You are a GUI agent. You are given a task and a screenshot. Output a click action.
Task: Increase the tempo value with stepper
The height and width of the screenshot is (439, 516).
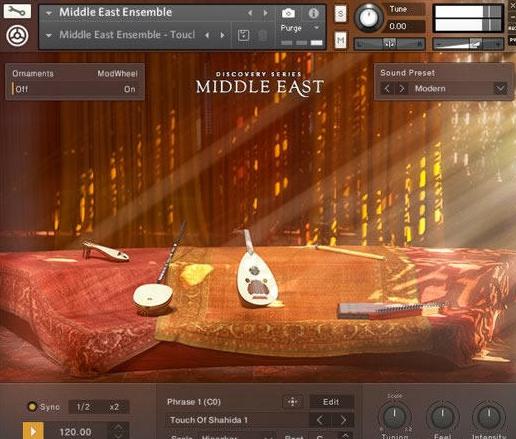coord(118,427)
